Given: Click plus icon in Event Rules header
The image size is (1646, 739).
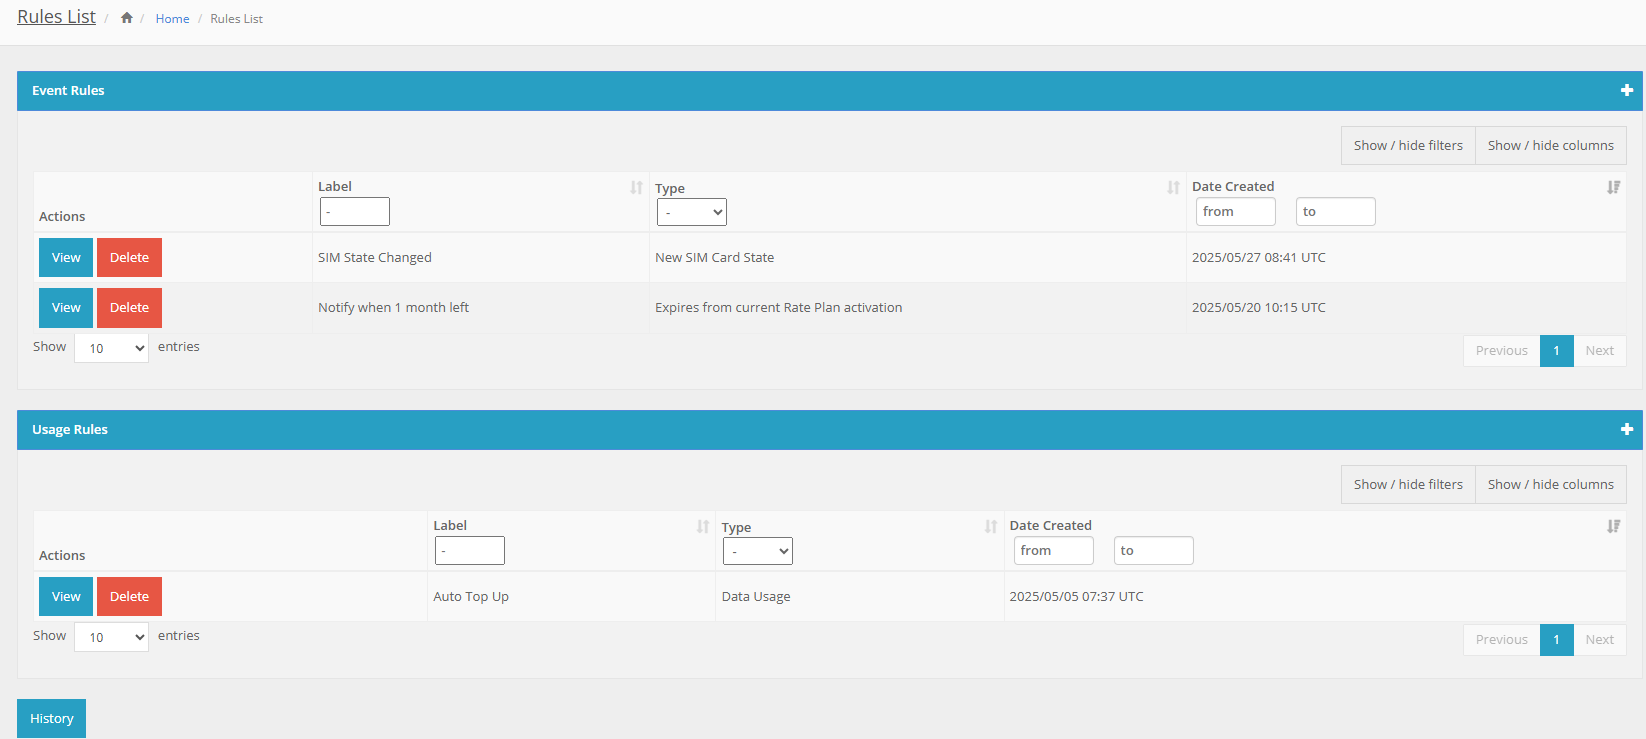Looking at the screenshot, I should (1626, 90).
